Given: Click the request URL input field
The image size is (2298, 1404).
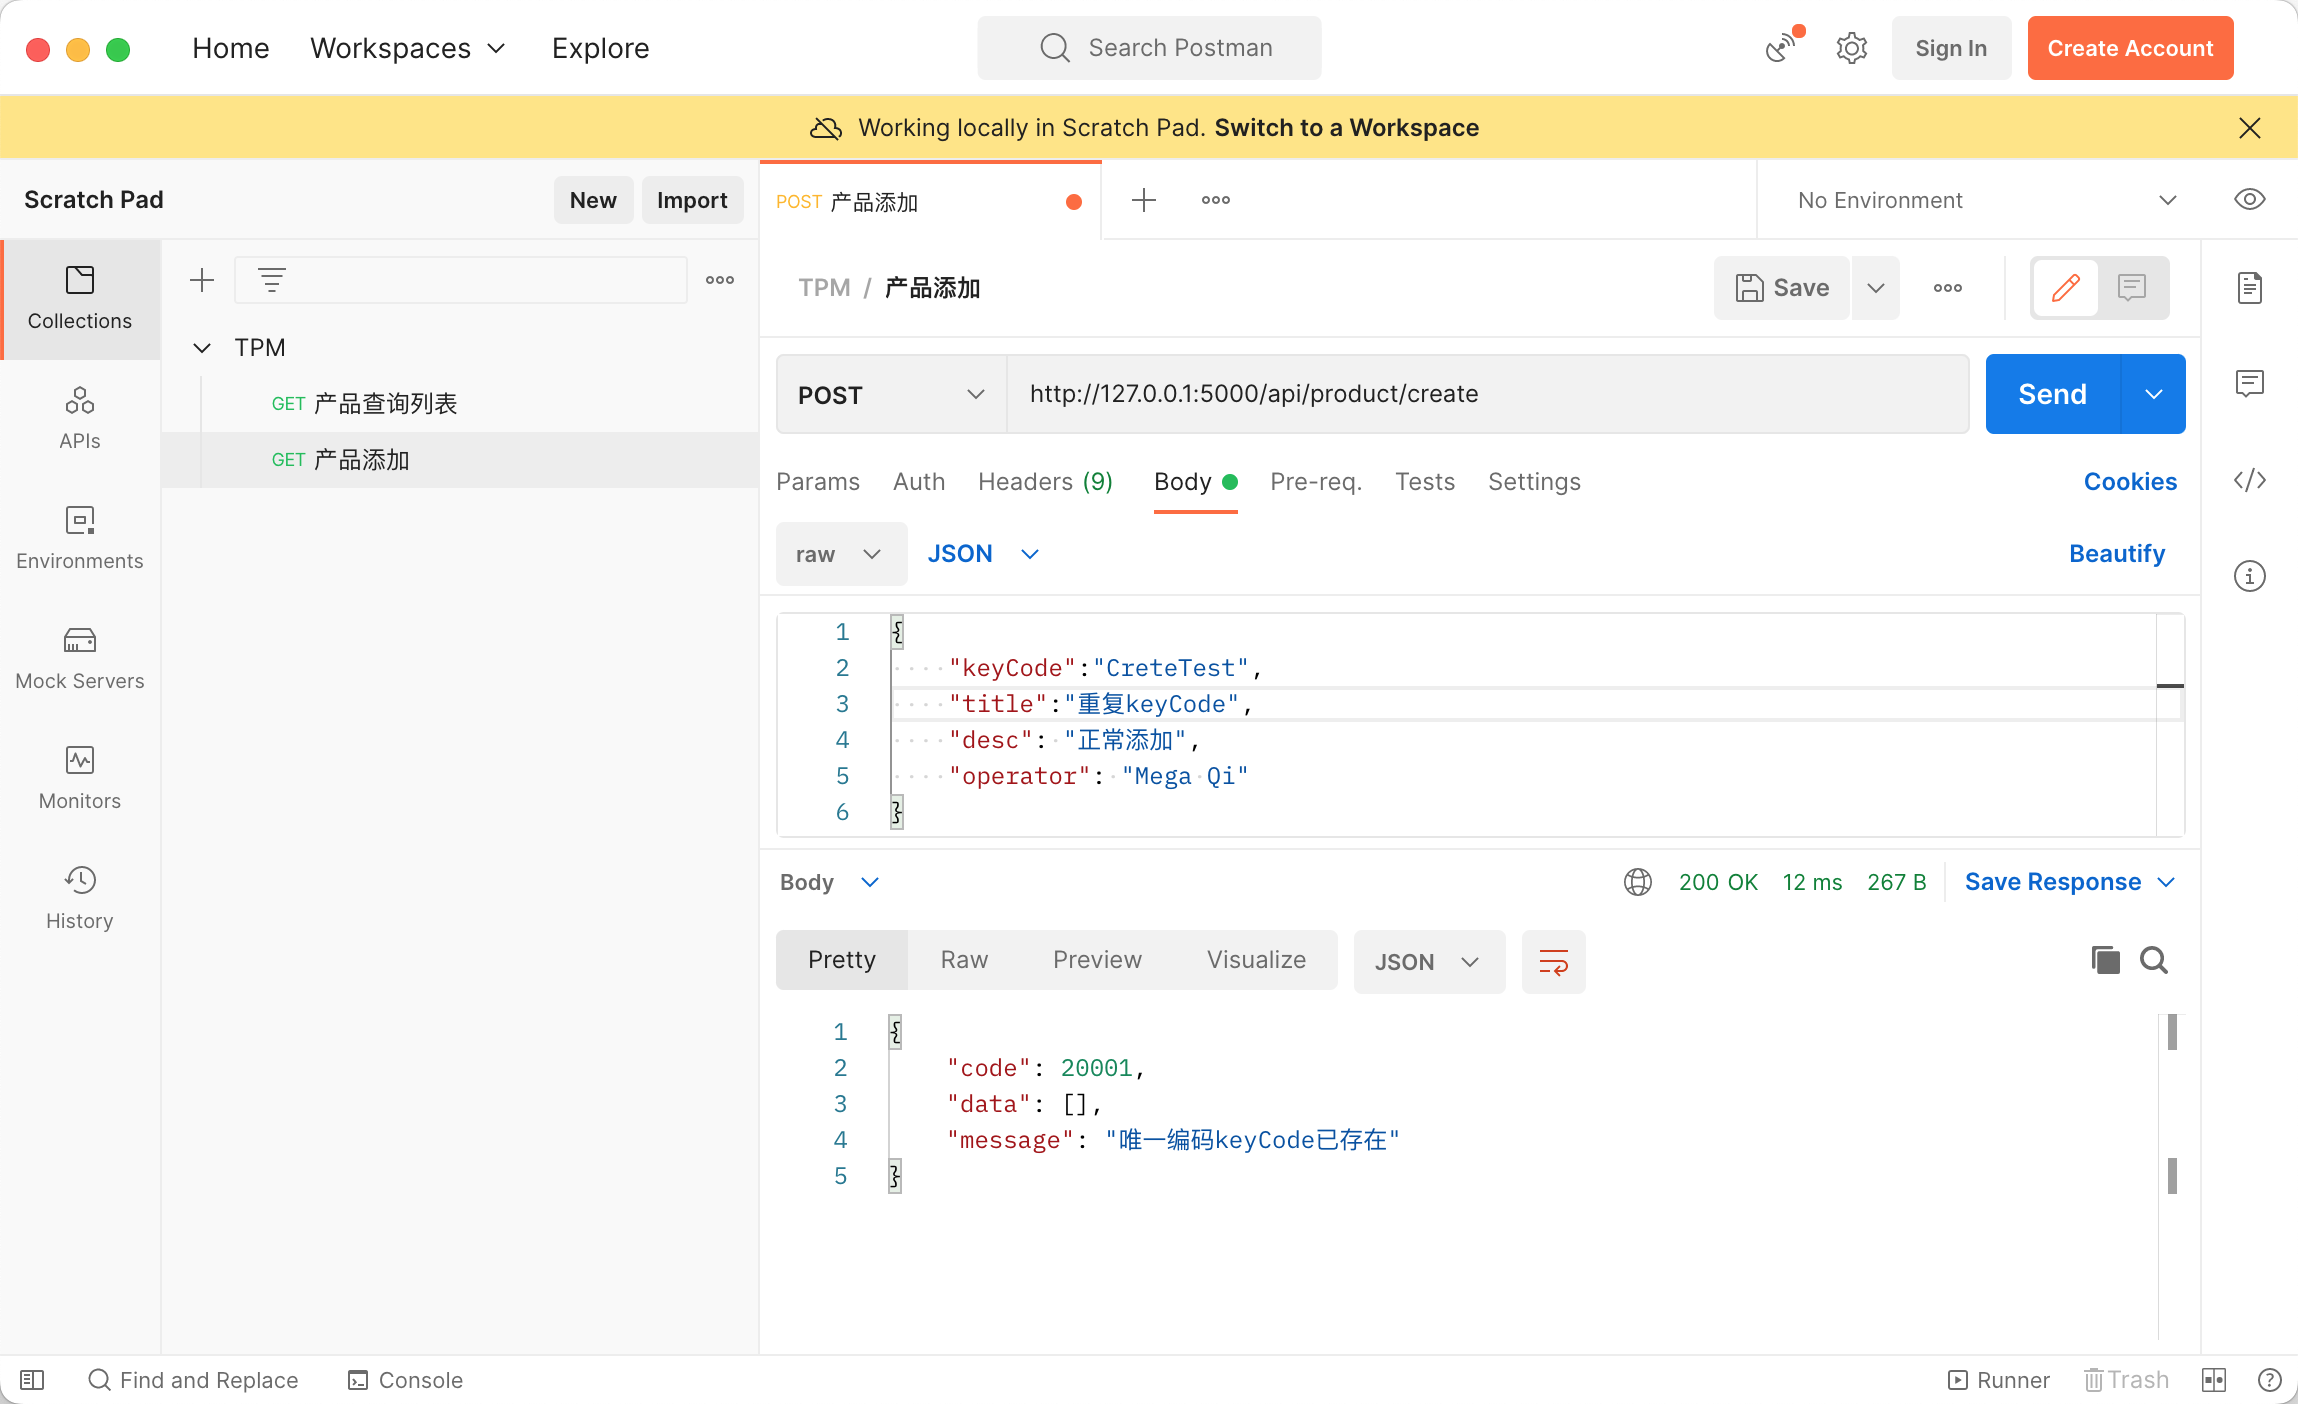Looking at the screenshot, I should click(1485, 394).
